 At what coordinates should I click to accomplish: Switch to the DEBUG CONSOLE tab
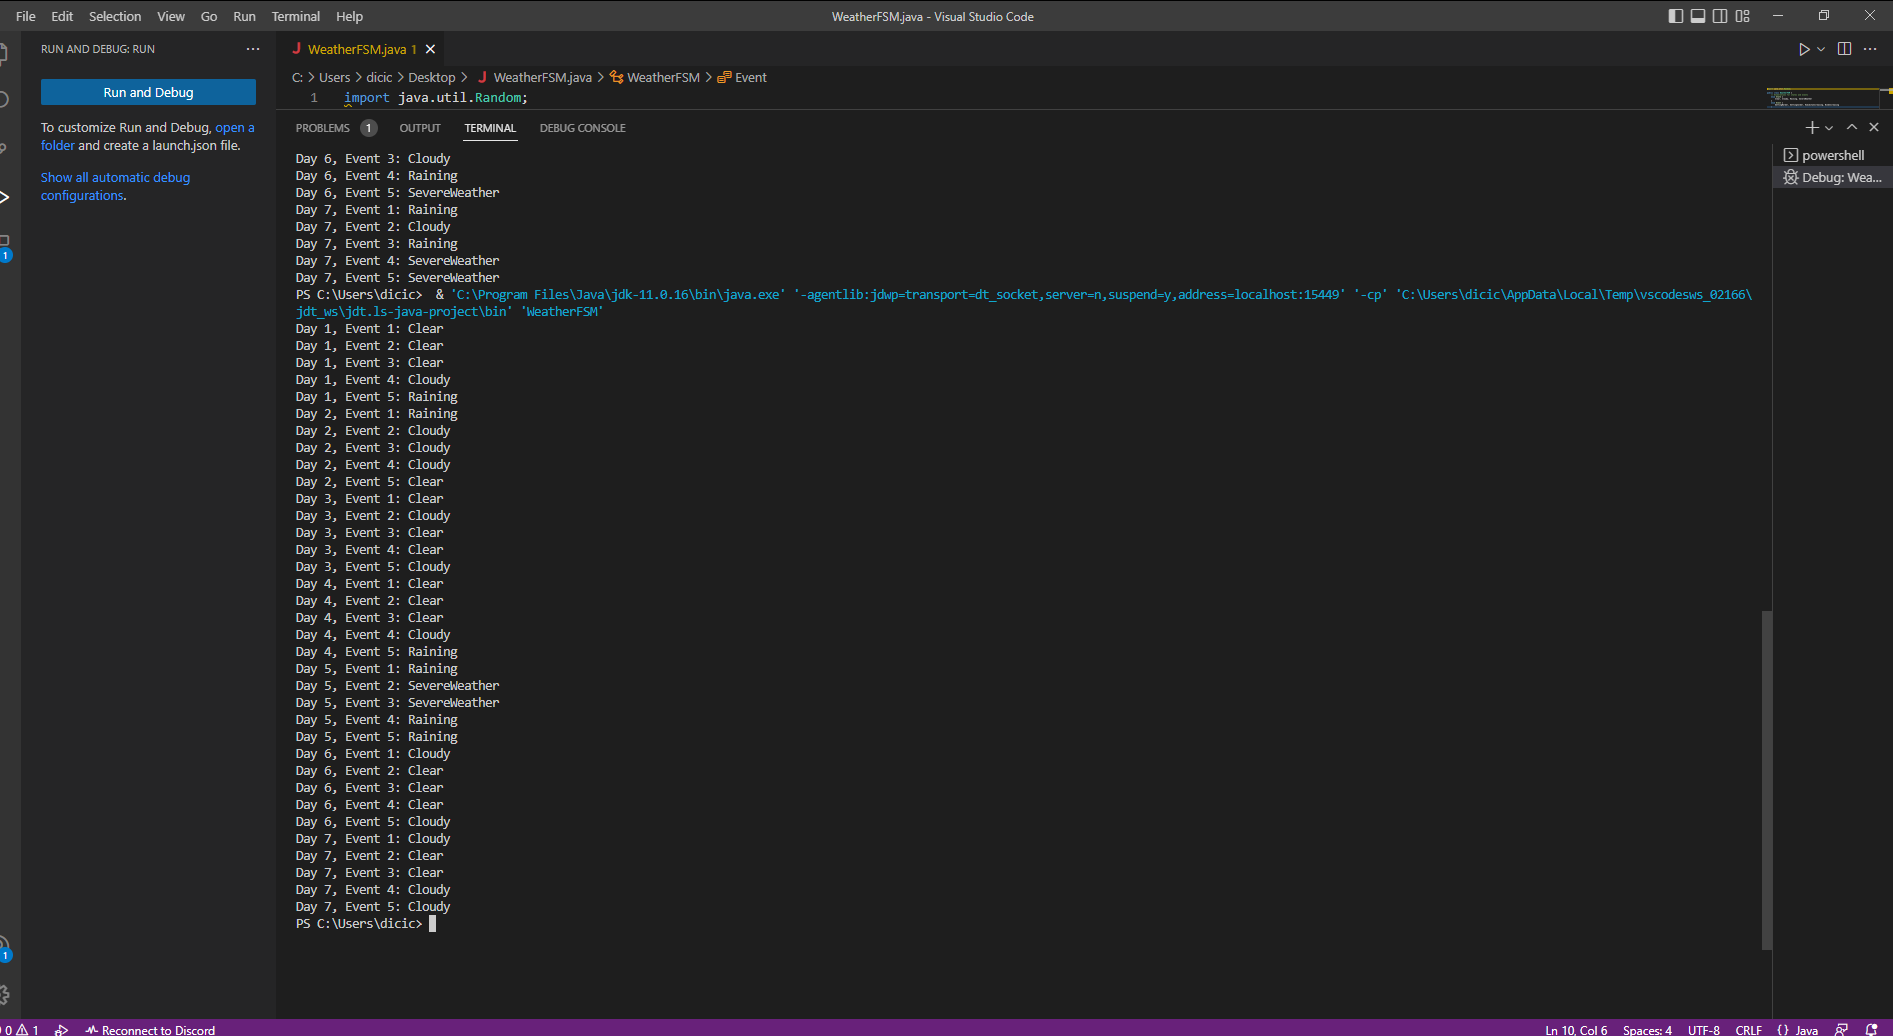582,128
